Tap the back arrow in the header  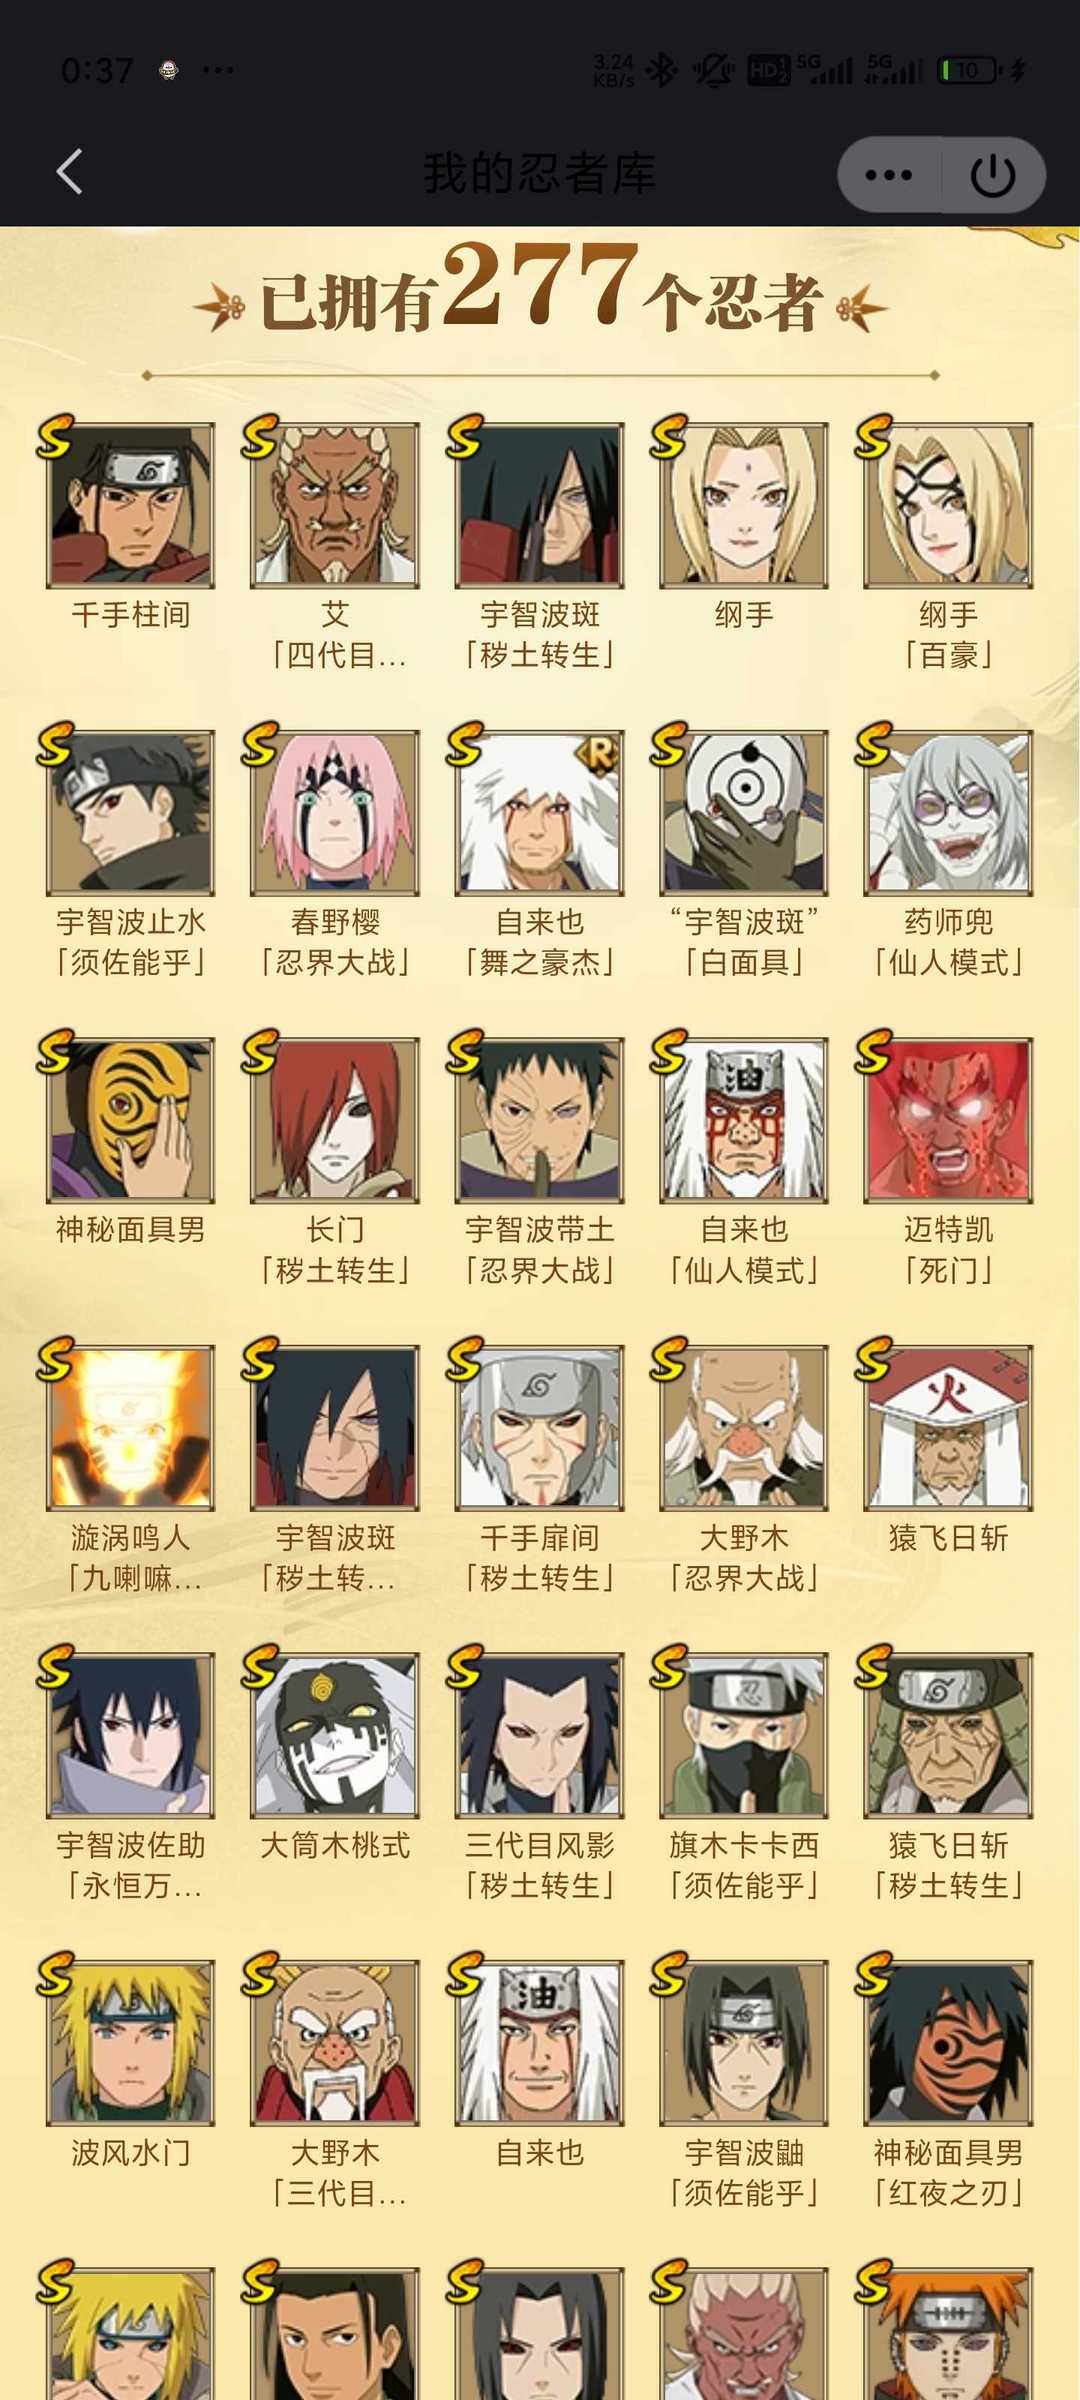point(69,172)
